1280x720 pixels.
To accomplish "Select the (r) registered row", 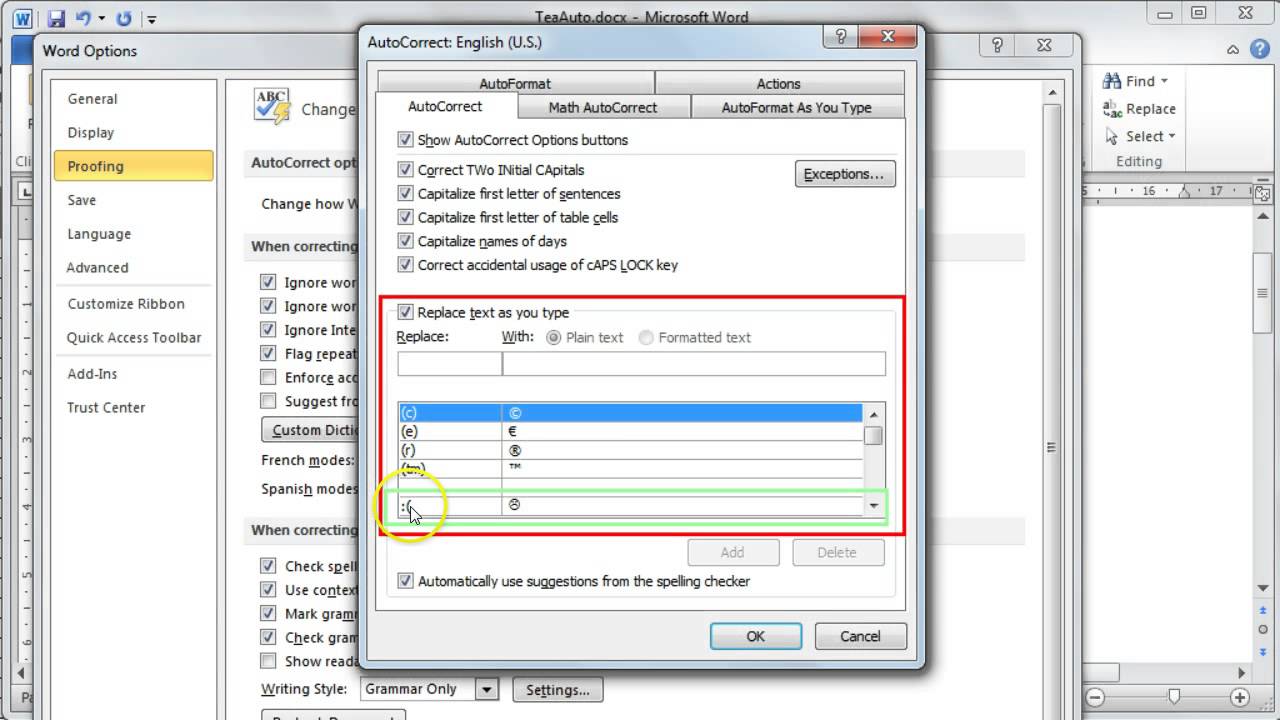I will [630, 450].
